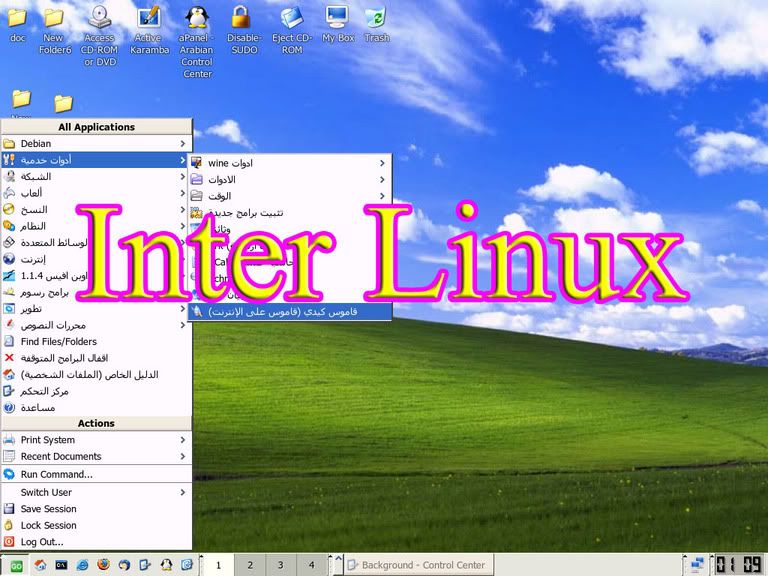
Task: Click Save Session entry
Action: (x=96, y=509)
